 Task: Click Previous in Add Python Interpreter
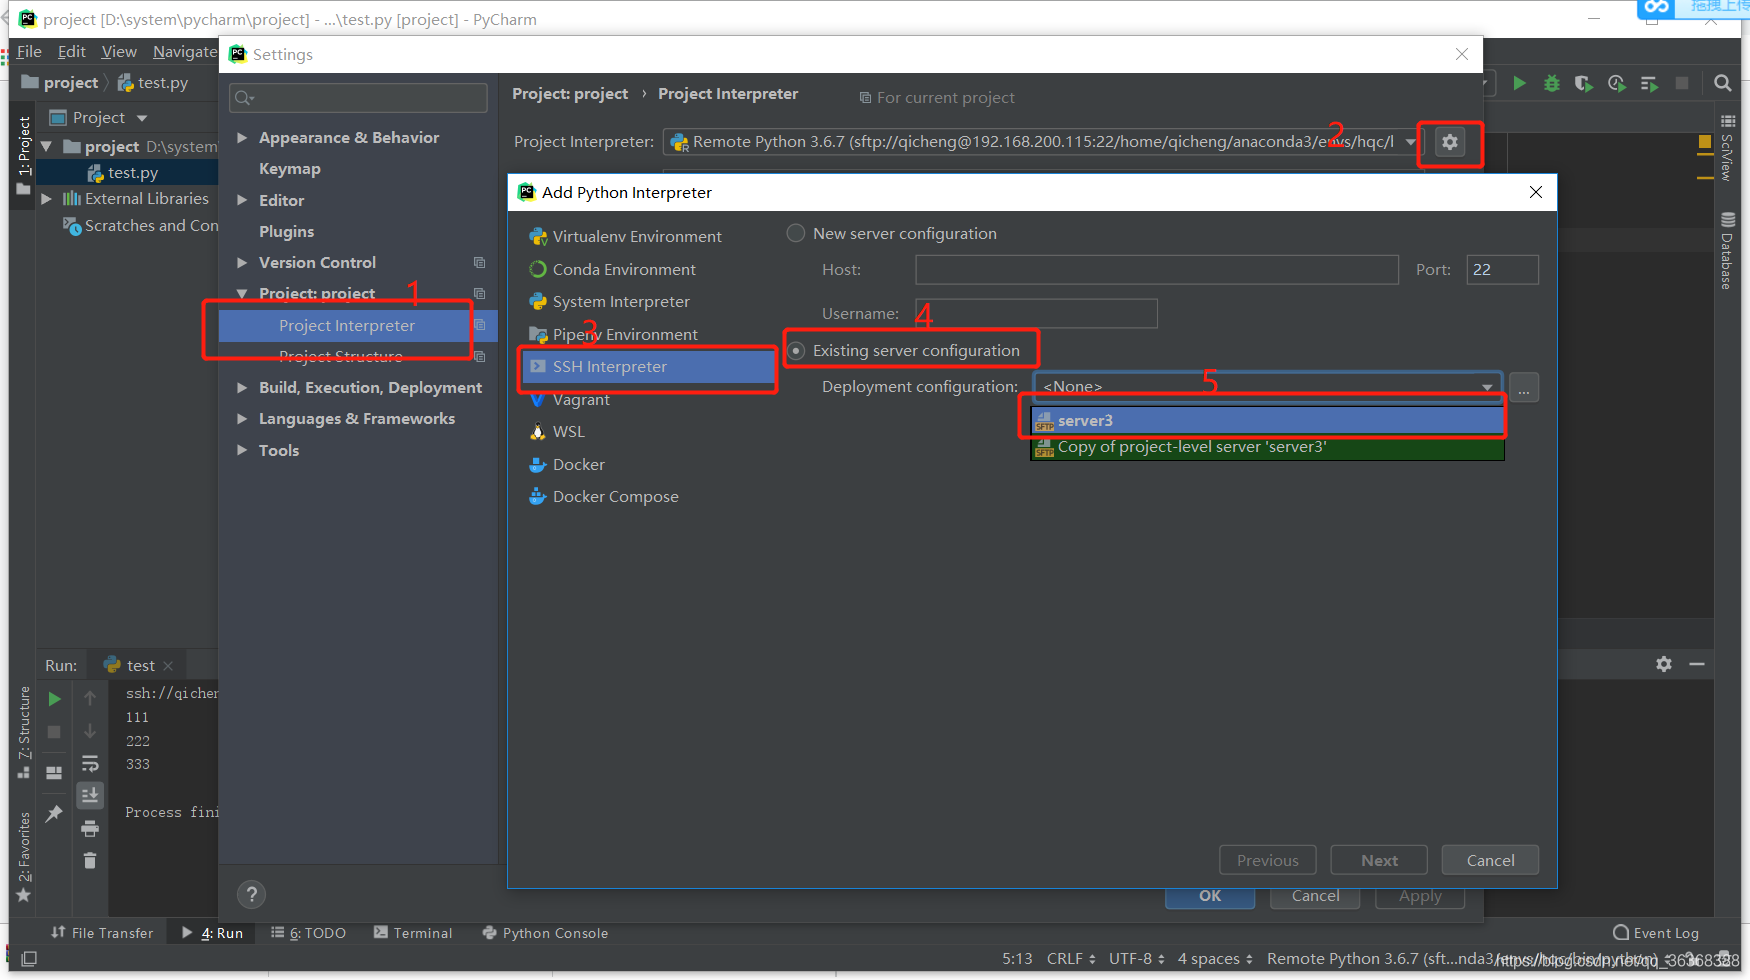[1267, 861]
